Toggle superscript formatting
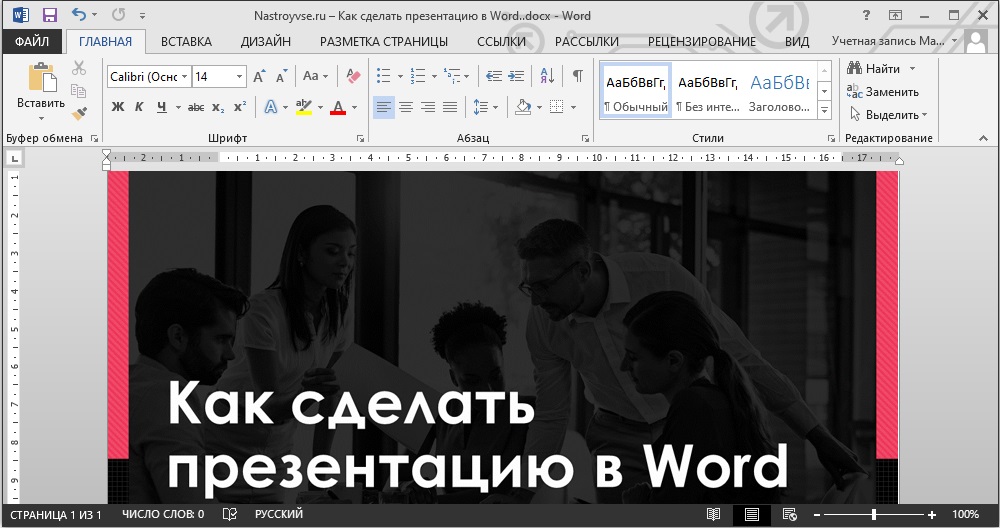Image resolution: width=1000 pixels, height=528 pixels. (x=240, y=107)
